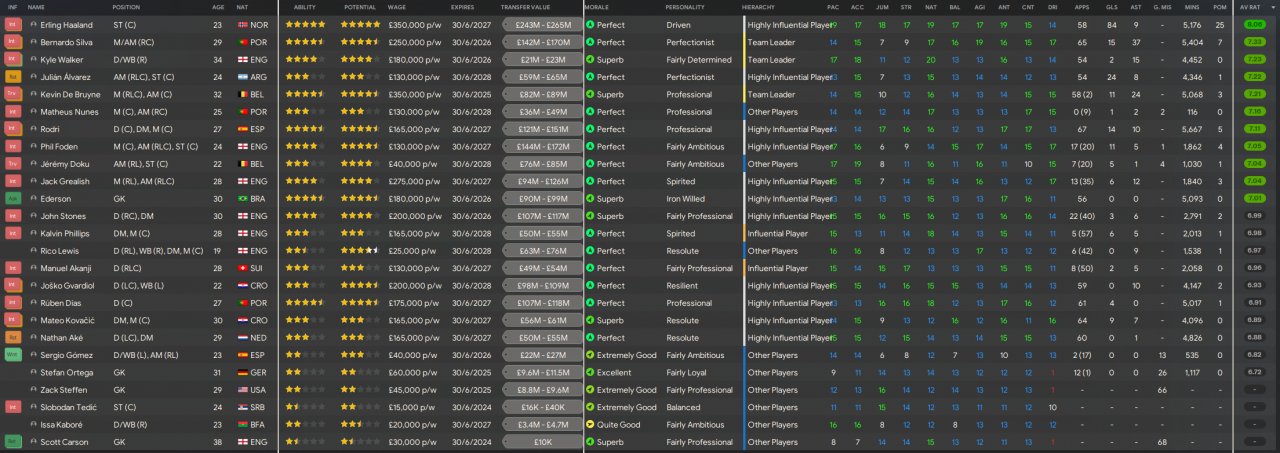Sort by the NAME column header
Screen dimensions: 1280x453
click(36, 7)
